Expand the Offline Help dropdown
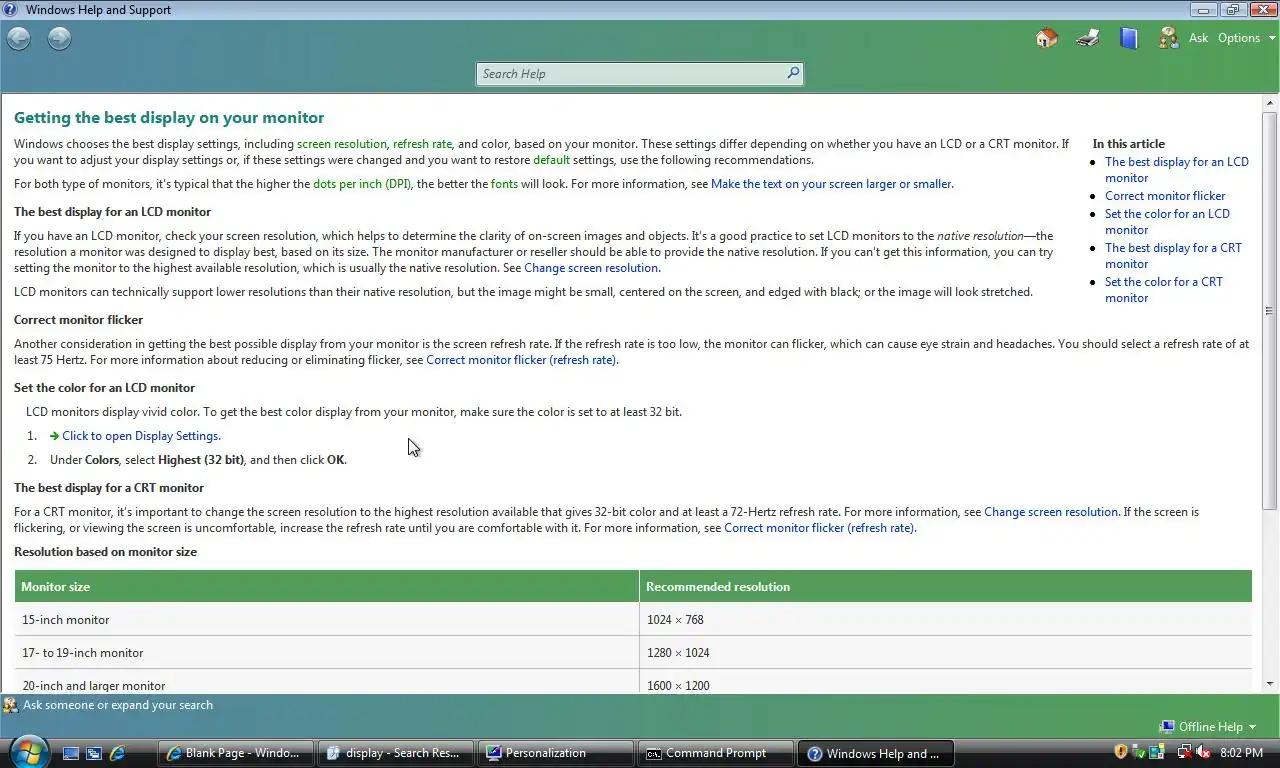1280x768 pixels. 1208,727
